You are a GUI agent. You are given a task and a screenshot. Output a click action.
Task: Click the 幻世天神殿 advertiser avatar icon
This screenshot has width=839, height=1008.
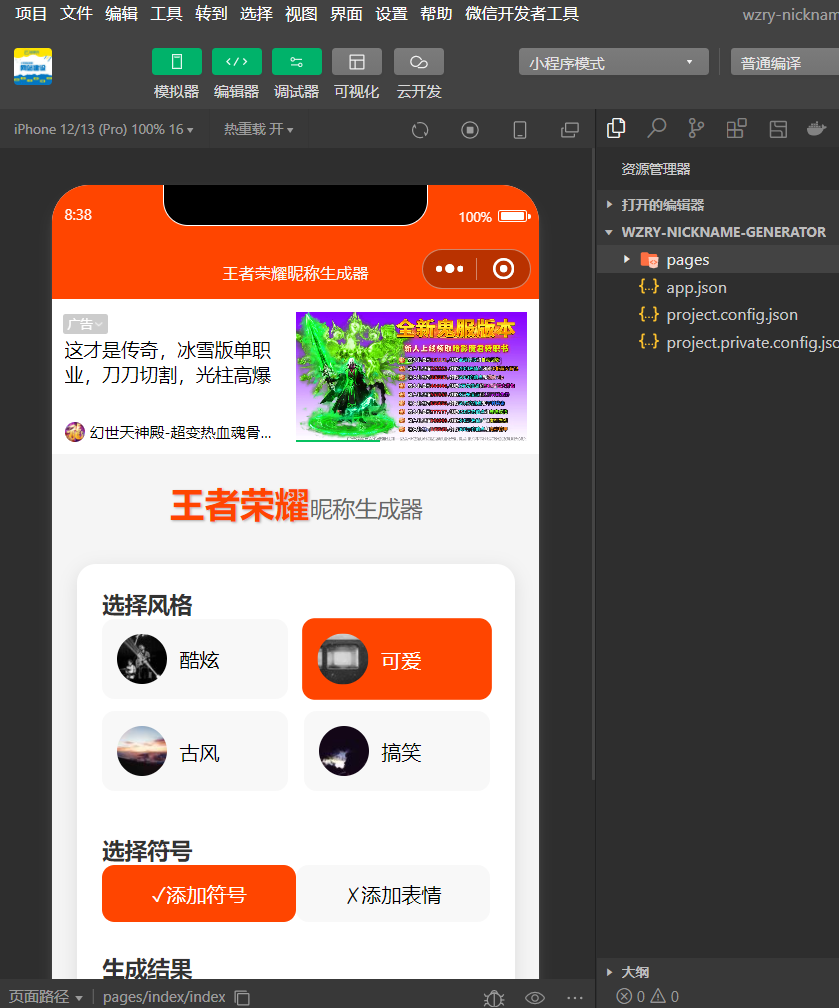pos(75,432)
